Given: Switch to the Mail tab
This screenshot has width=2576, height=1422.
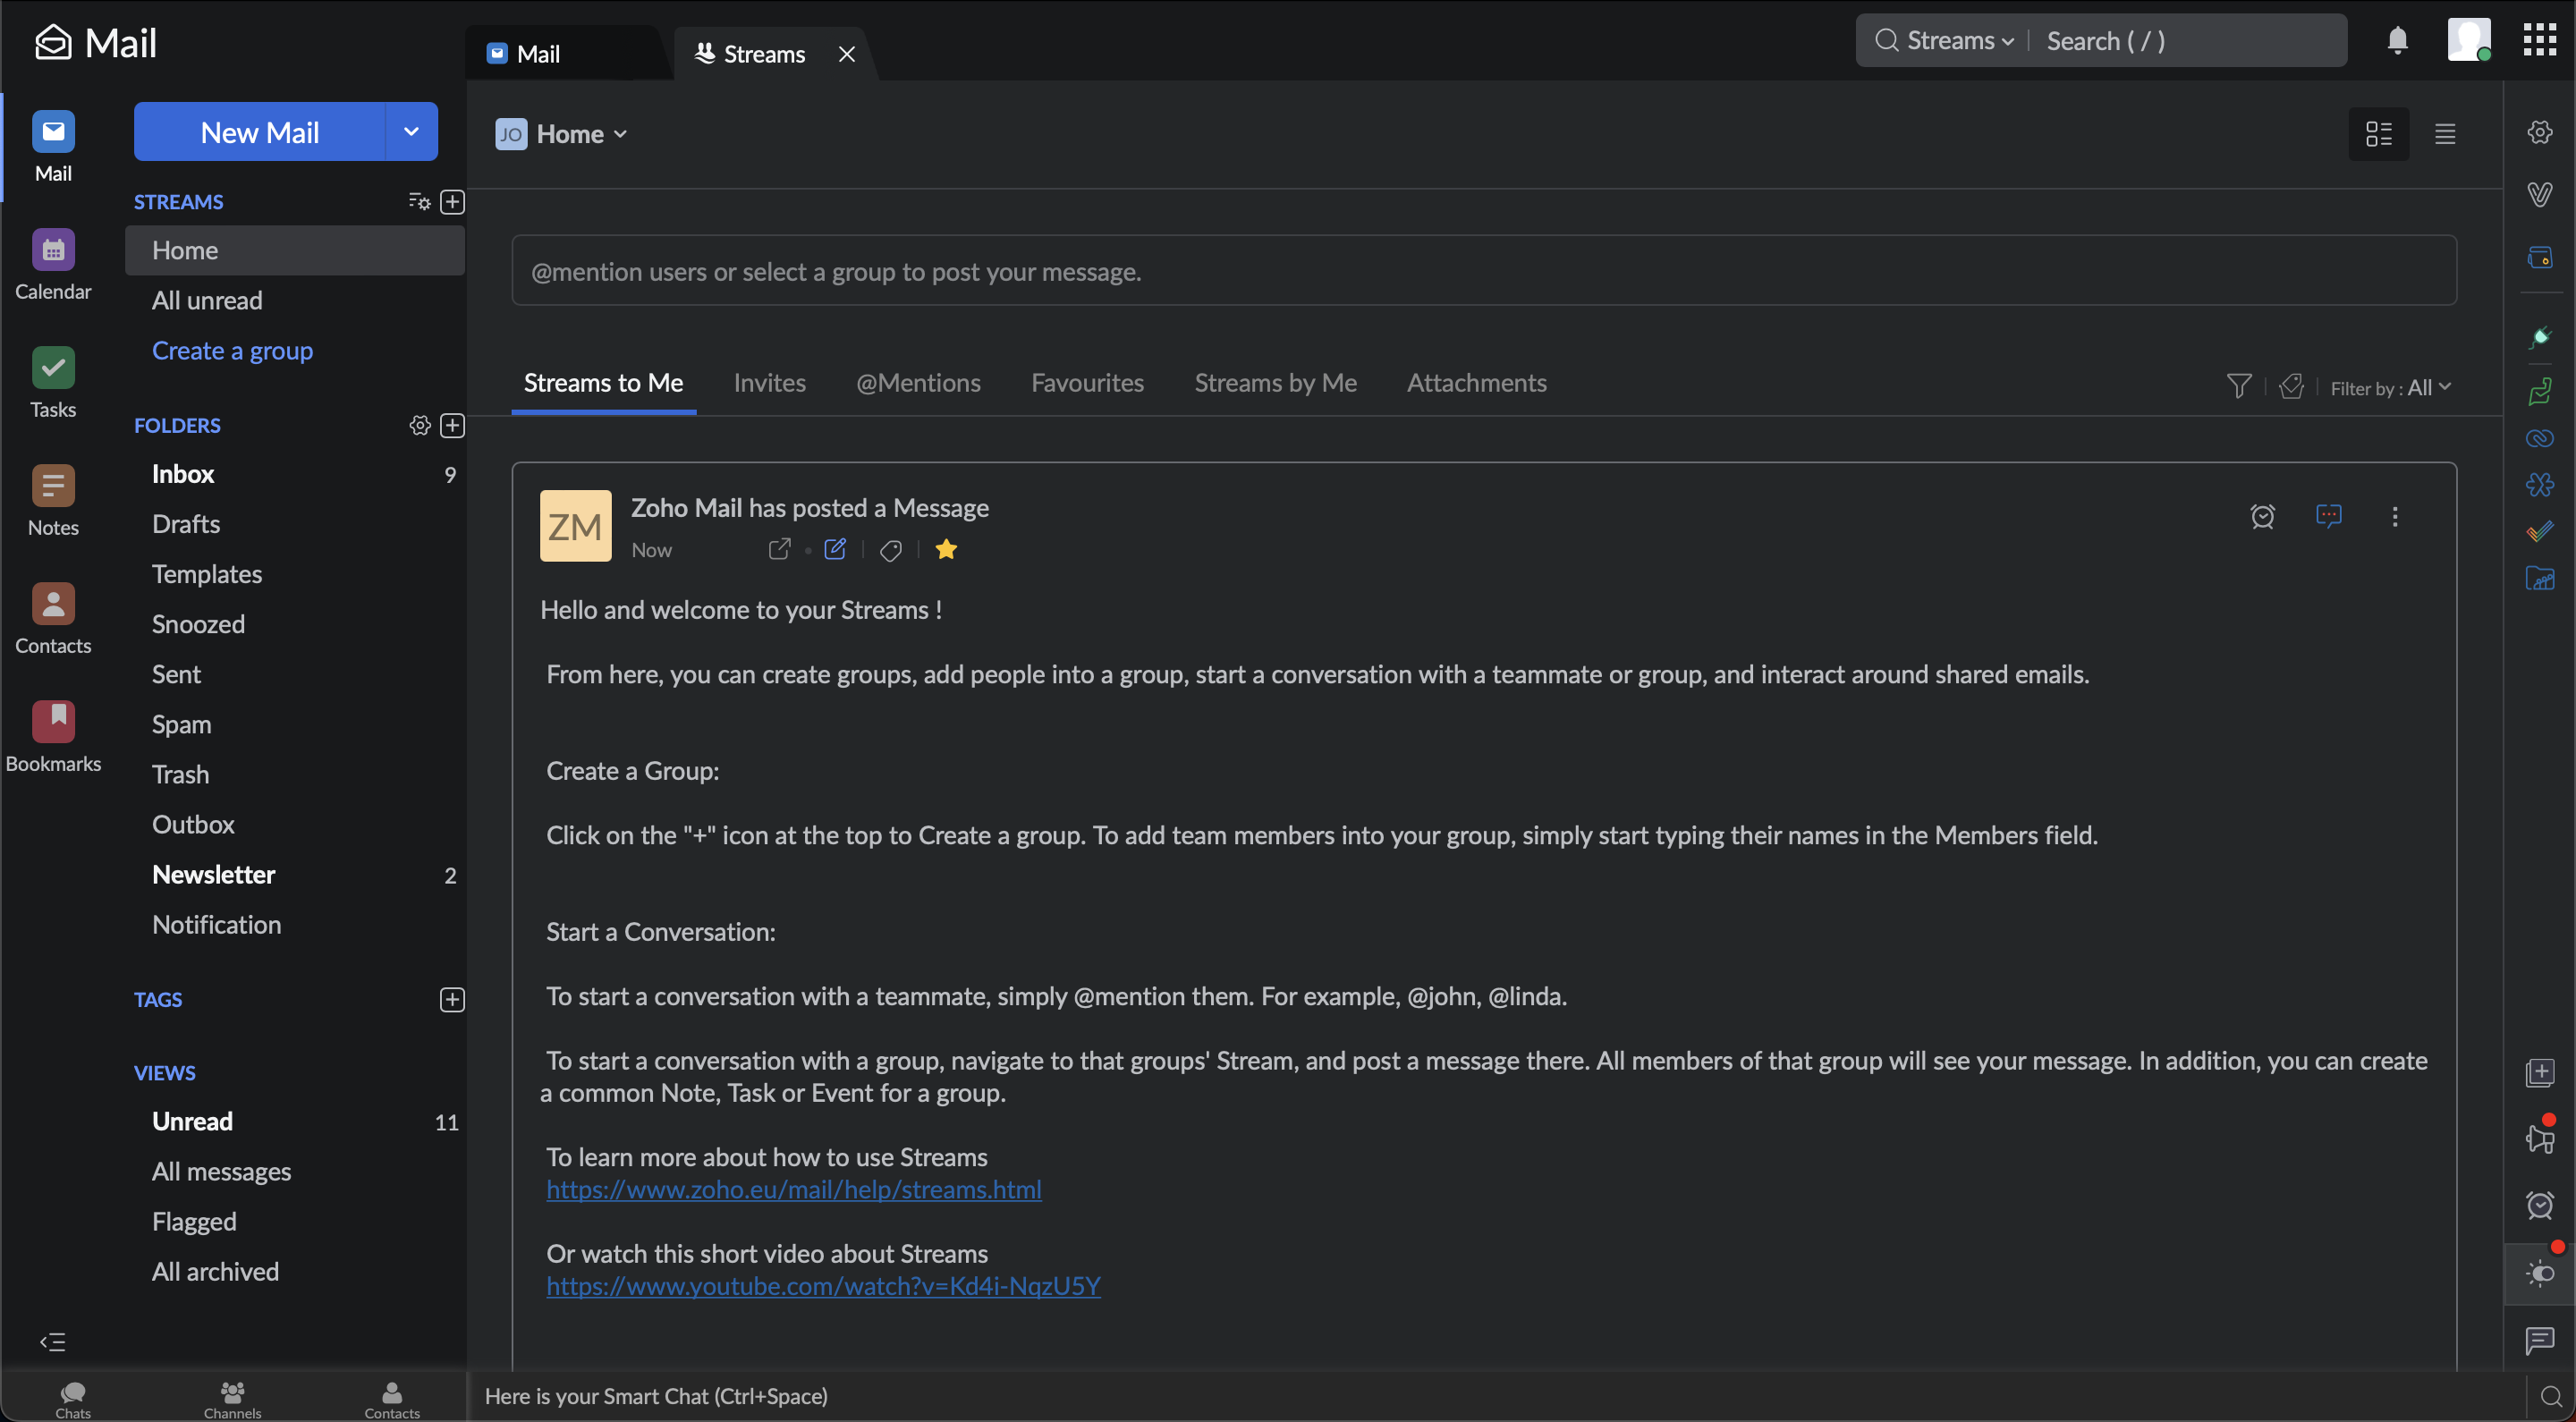Looking at the screenshot, I should click(537, 54).
